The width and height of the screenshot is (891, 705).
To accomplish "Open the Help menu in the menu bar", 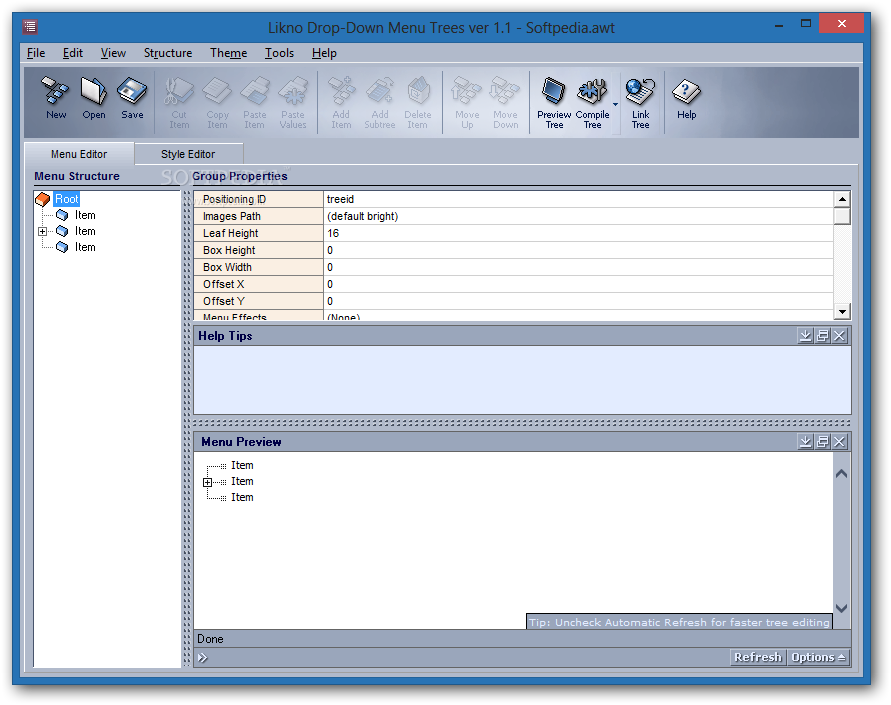I will pos(324,53).
